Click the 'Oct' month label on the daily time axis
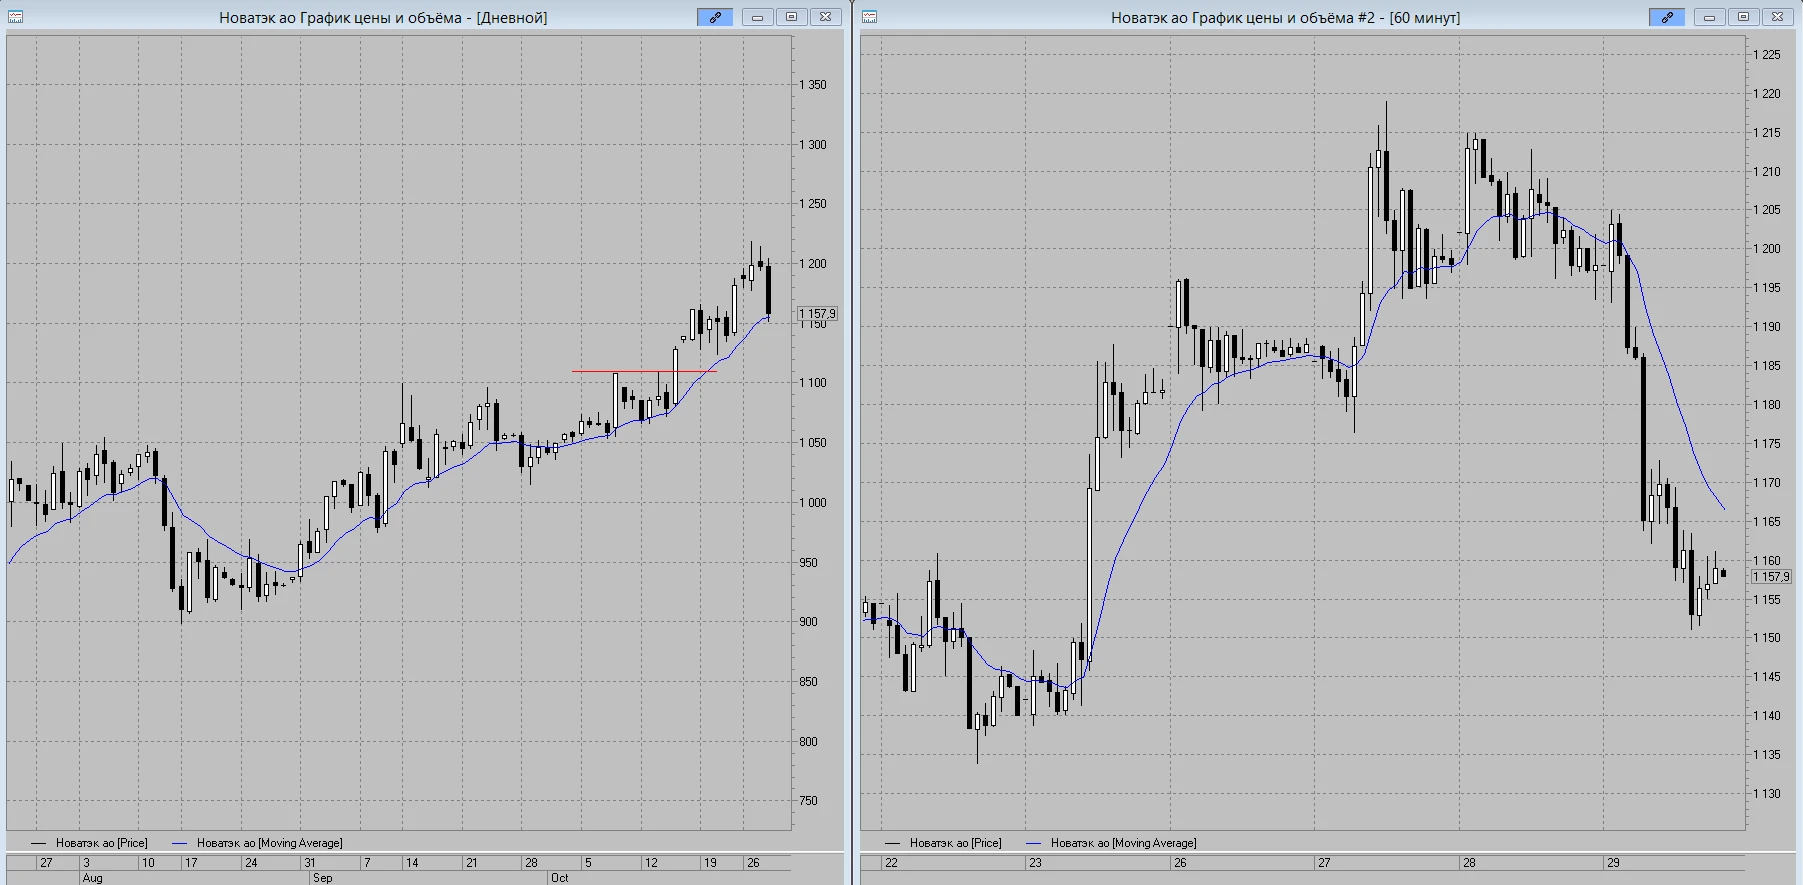The image size is (1803, 885). click(559, 878)
